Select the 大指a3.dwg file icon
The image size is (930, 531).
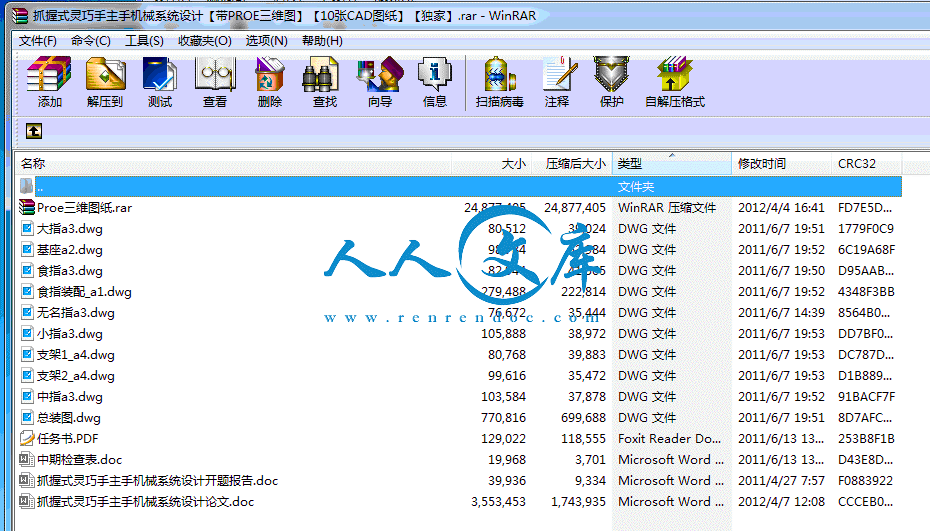27,228
